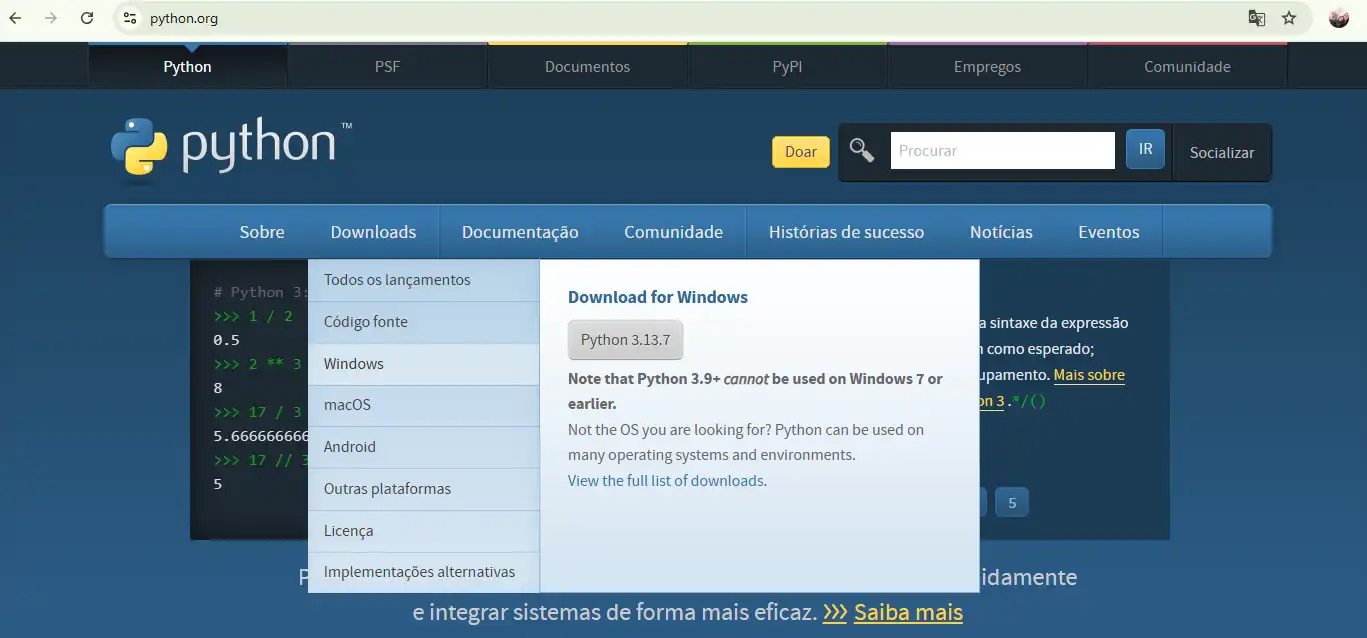Screen dimensions: 1367x638
Task: Click the Google Translate icon in the address bar
Action: coord(1257,18)
